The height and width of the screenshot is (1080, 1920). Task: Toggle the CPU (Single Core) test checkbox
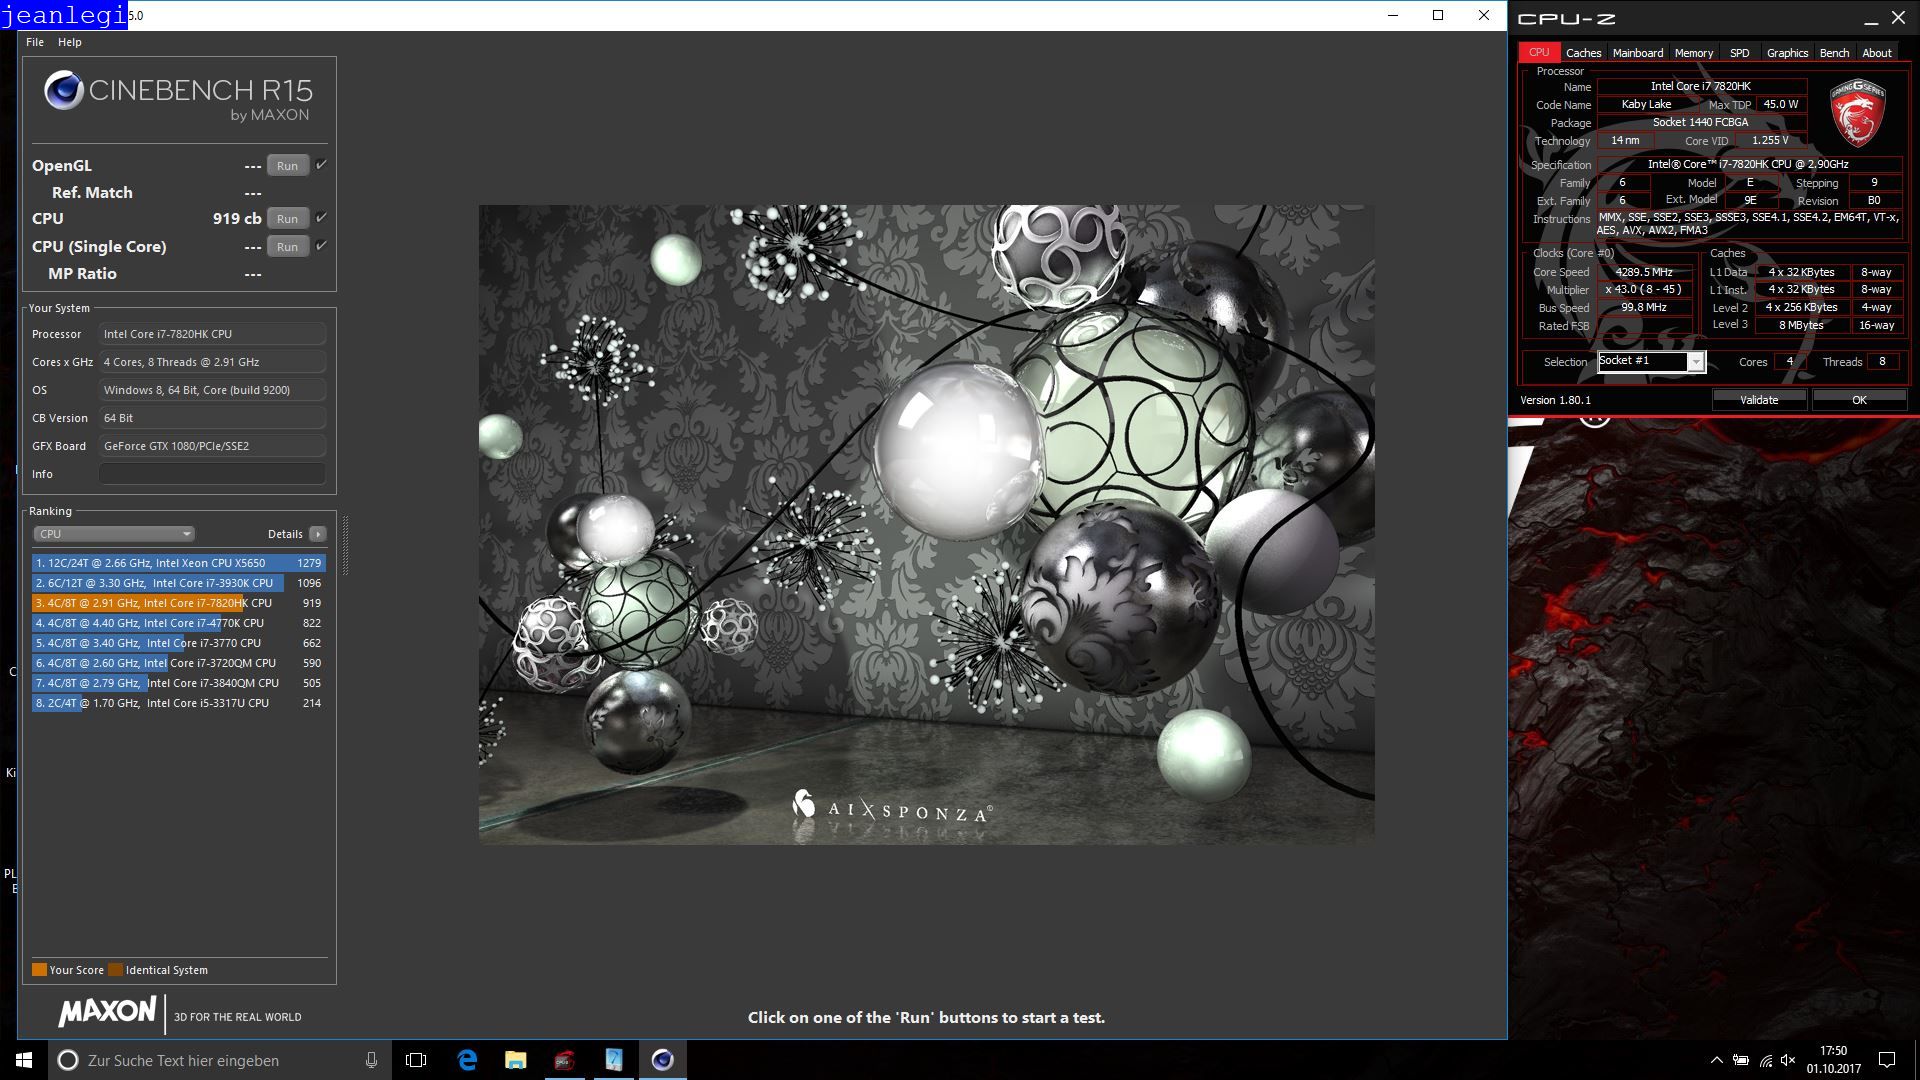(321, 246)
